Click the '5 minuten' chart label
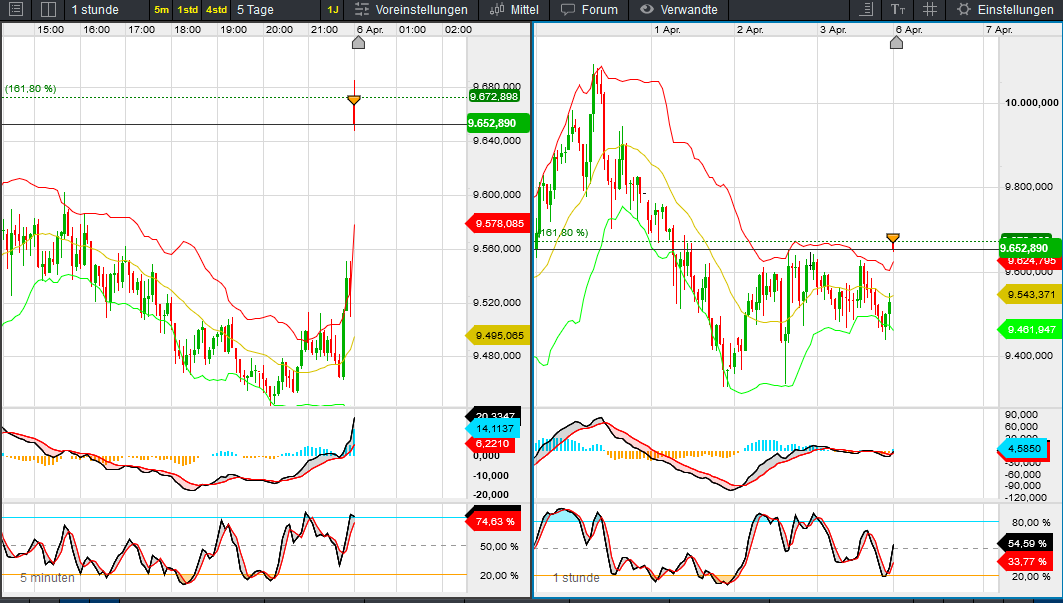 coord(47,578)
